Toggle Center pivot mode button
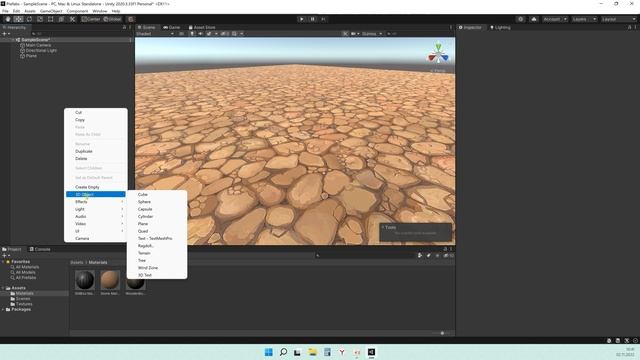The width and height of the screenshot is (640, 360). coord(91,19)
